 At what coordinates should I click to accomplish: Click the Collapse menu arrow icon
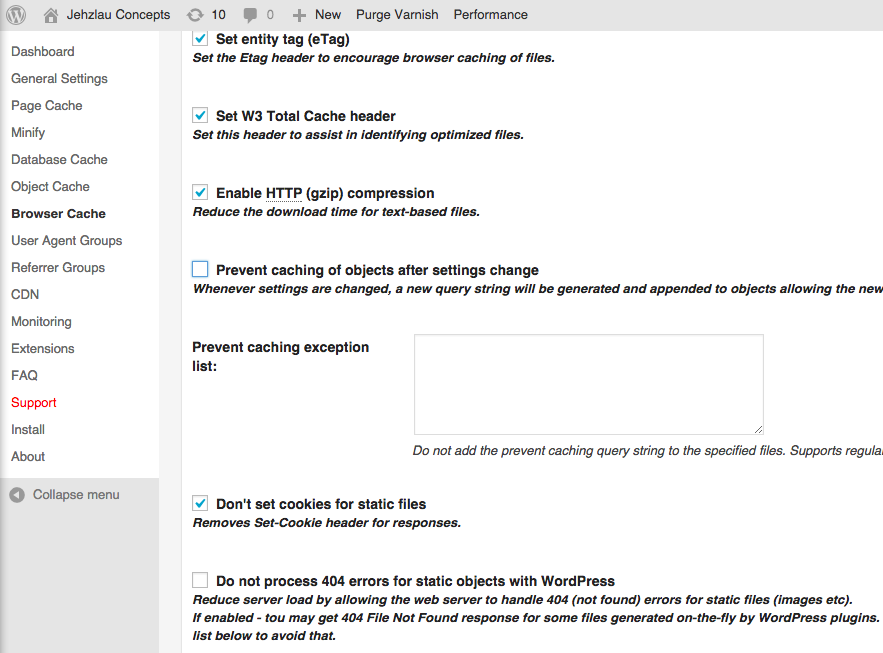click(x=17, y=495)
